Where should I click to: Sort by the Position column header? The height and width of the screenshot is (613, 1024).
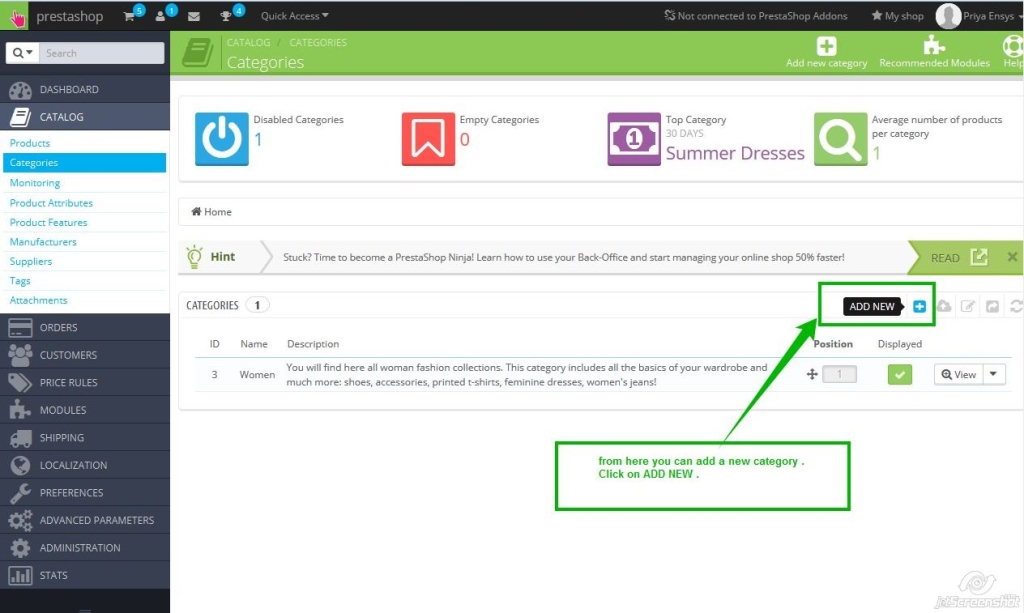pyautogui.click(x=833, y=344)
